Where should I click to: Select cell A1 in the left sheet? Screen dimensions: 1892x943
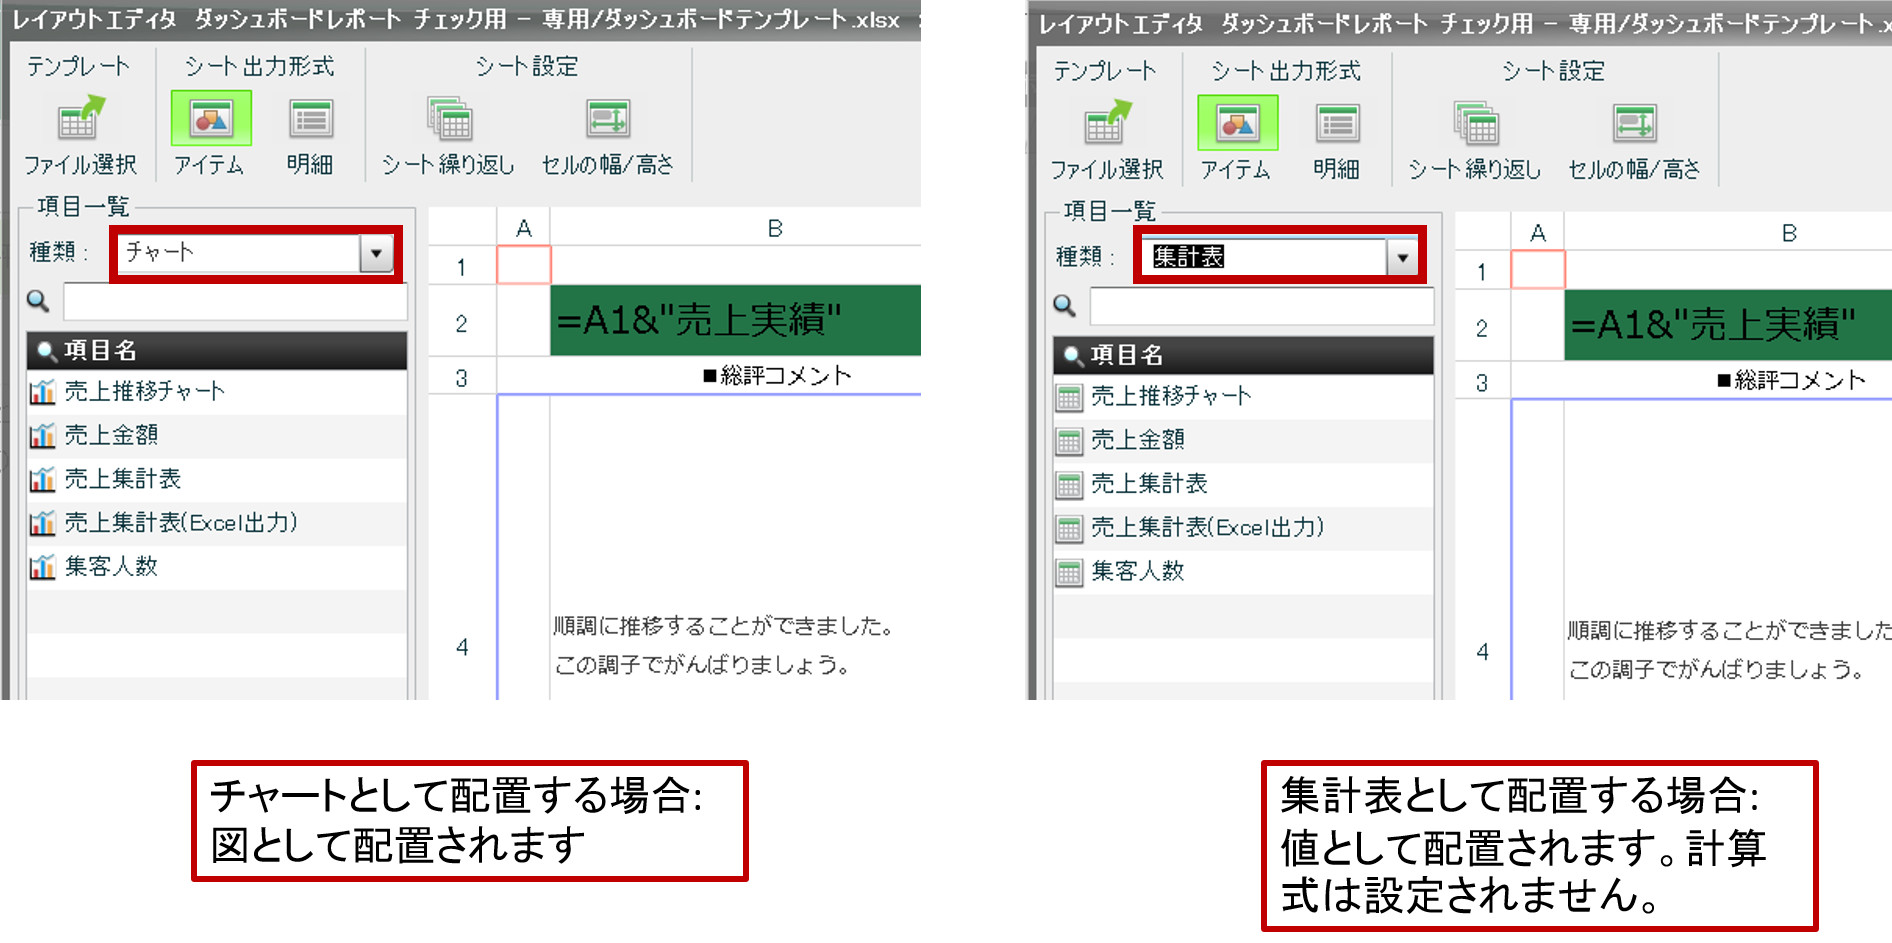[x=523, y=267]
